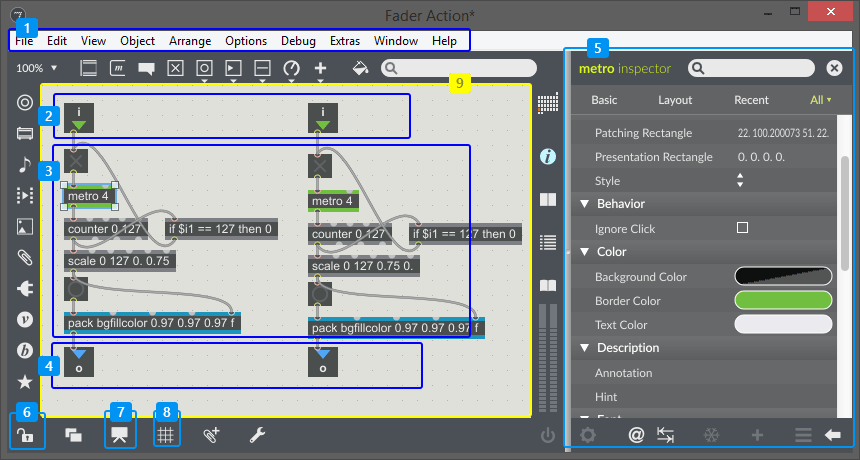Click the inspector @ attribute button

(636, 435)
